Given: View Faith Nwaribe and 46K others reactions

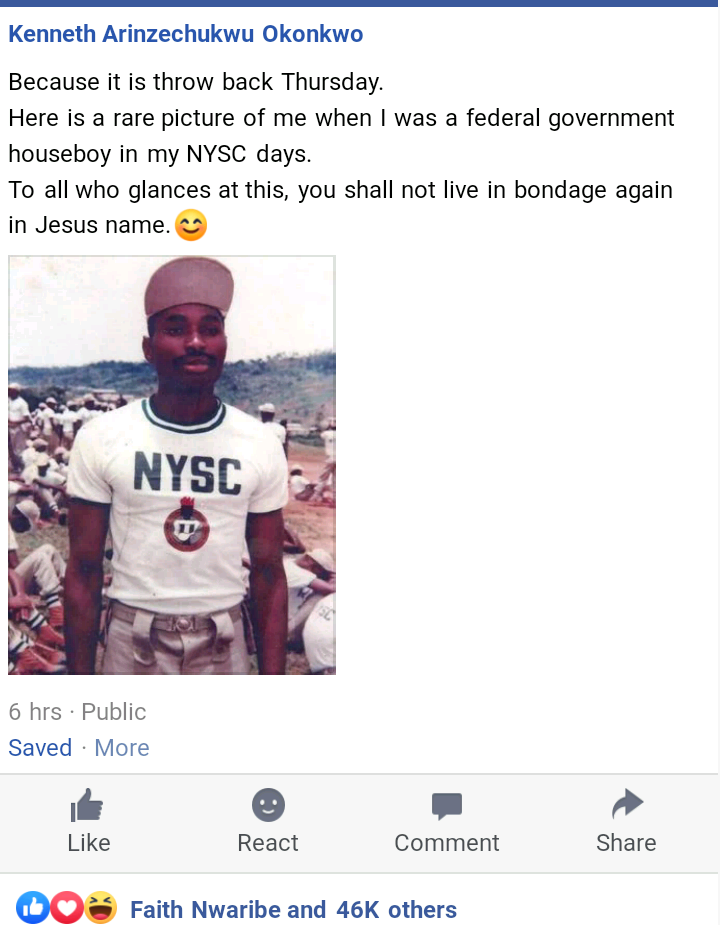Looking at the screenshot, I should (x=293, y=909).
